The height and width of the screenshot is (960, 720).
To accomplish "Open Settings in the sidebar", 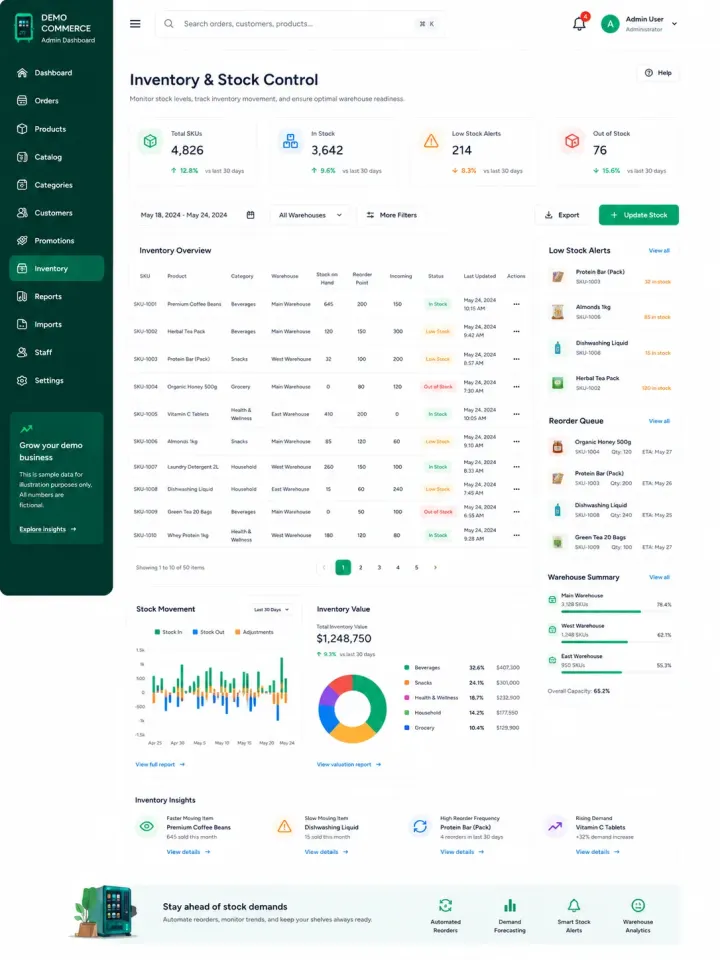I will click(x=56, y=380).
